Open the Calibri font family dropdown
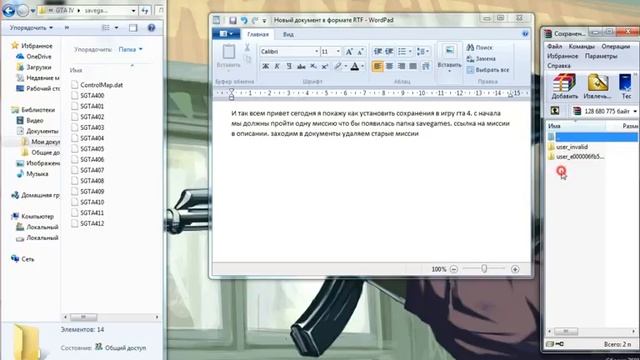 316,51
